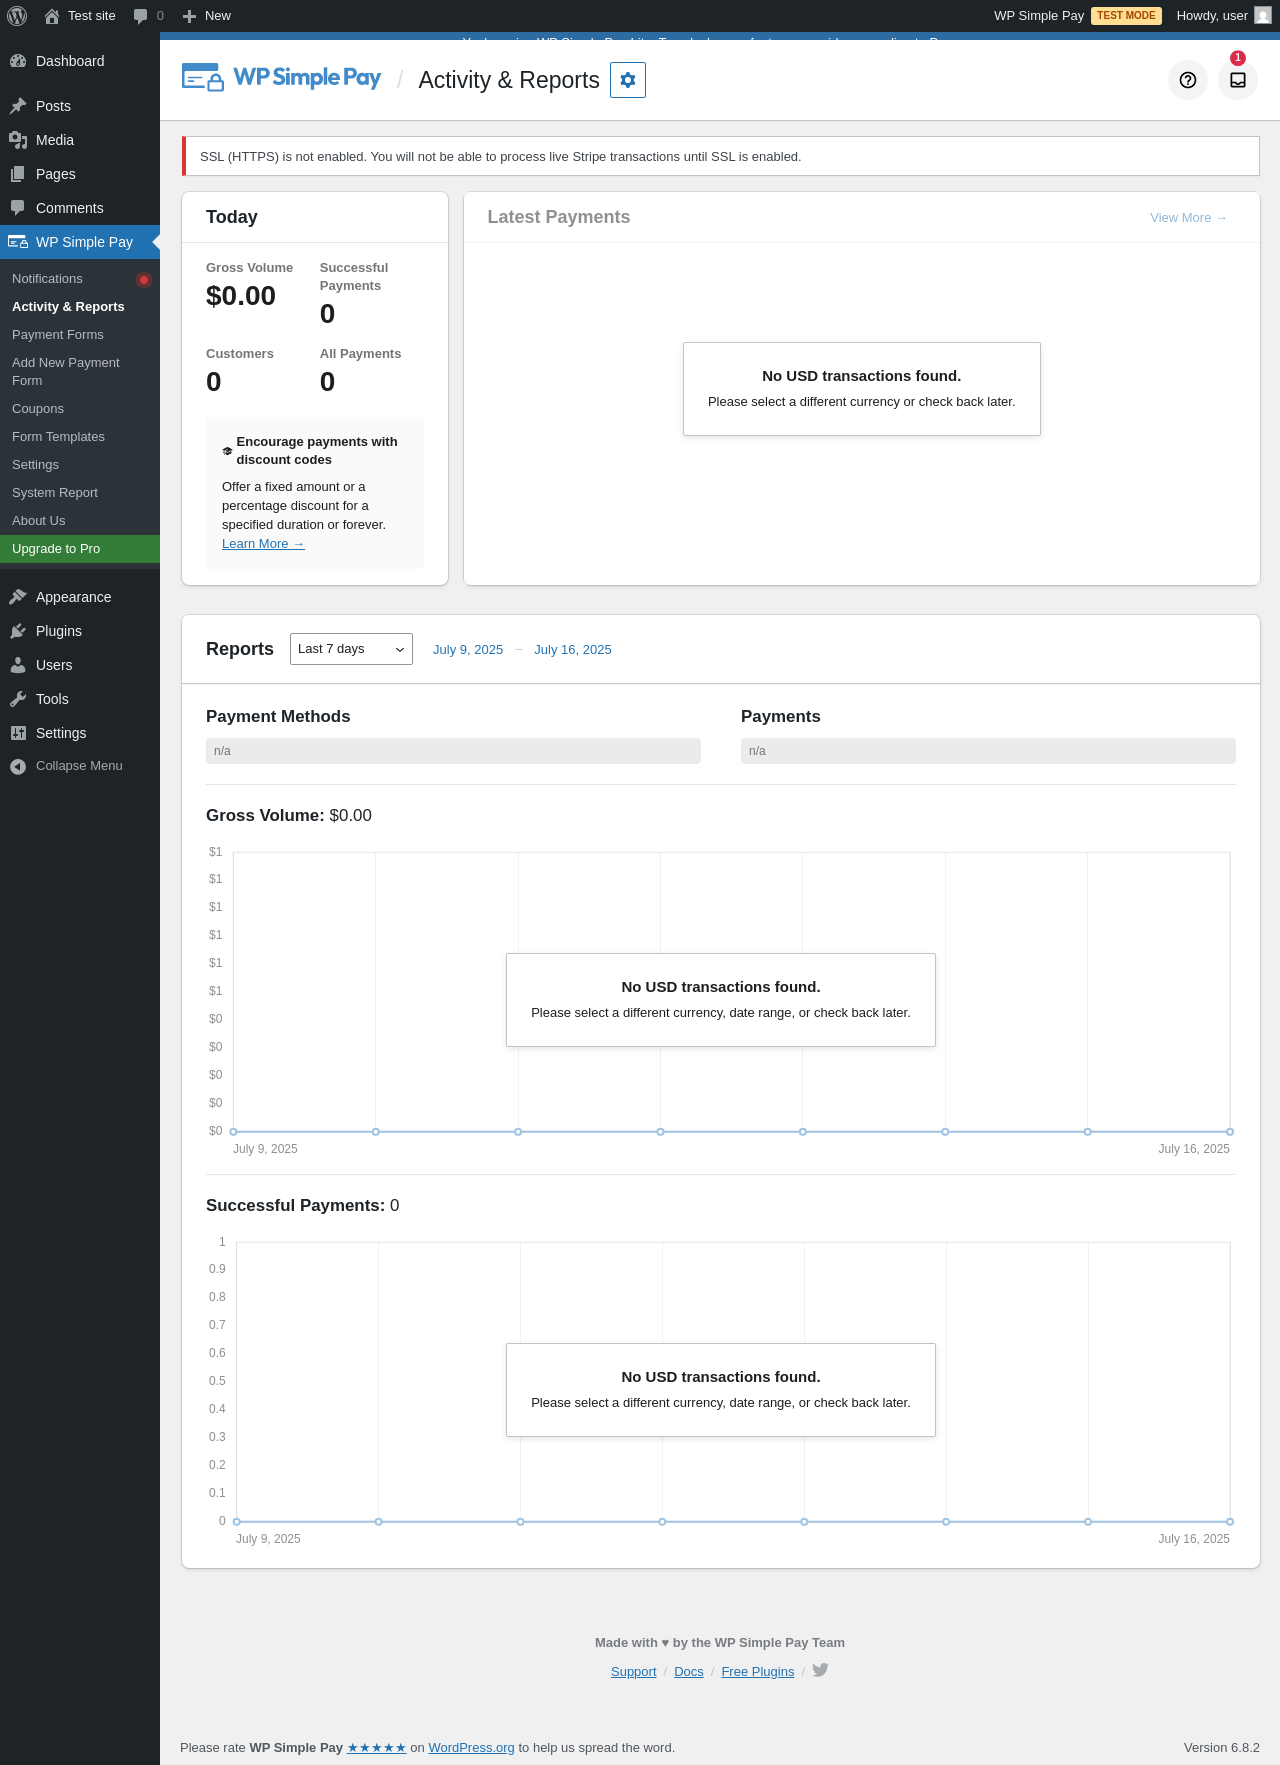Click the WP Simple Pay logo
This screenshot has height=1765, width=1280.
pos(282,78)
